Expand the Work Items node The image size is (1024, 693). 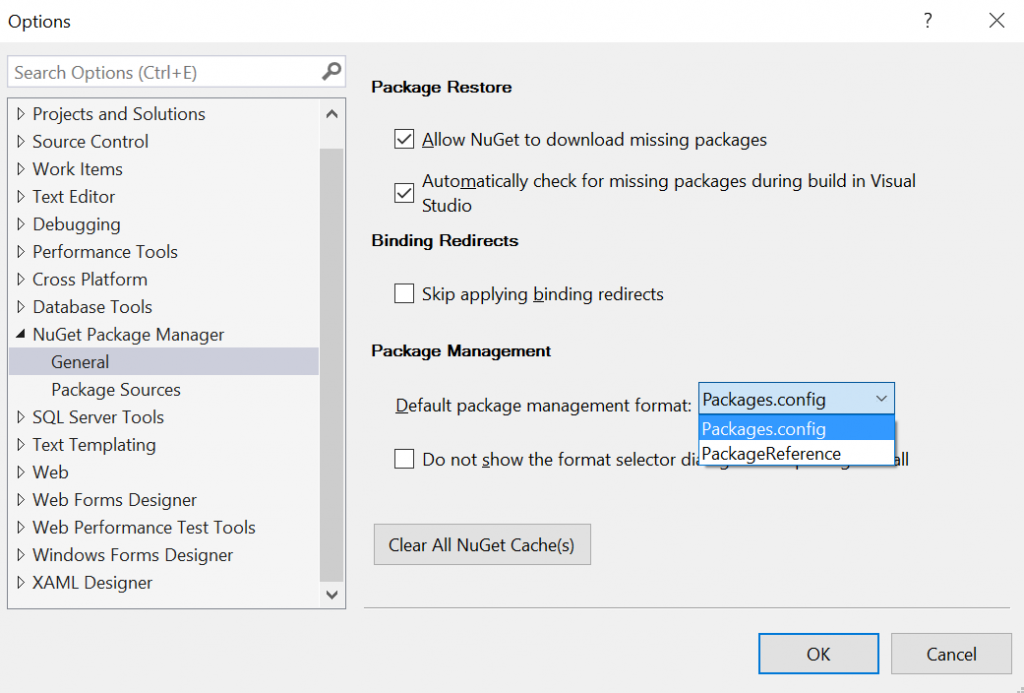[21, 169]
